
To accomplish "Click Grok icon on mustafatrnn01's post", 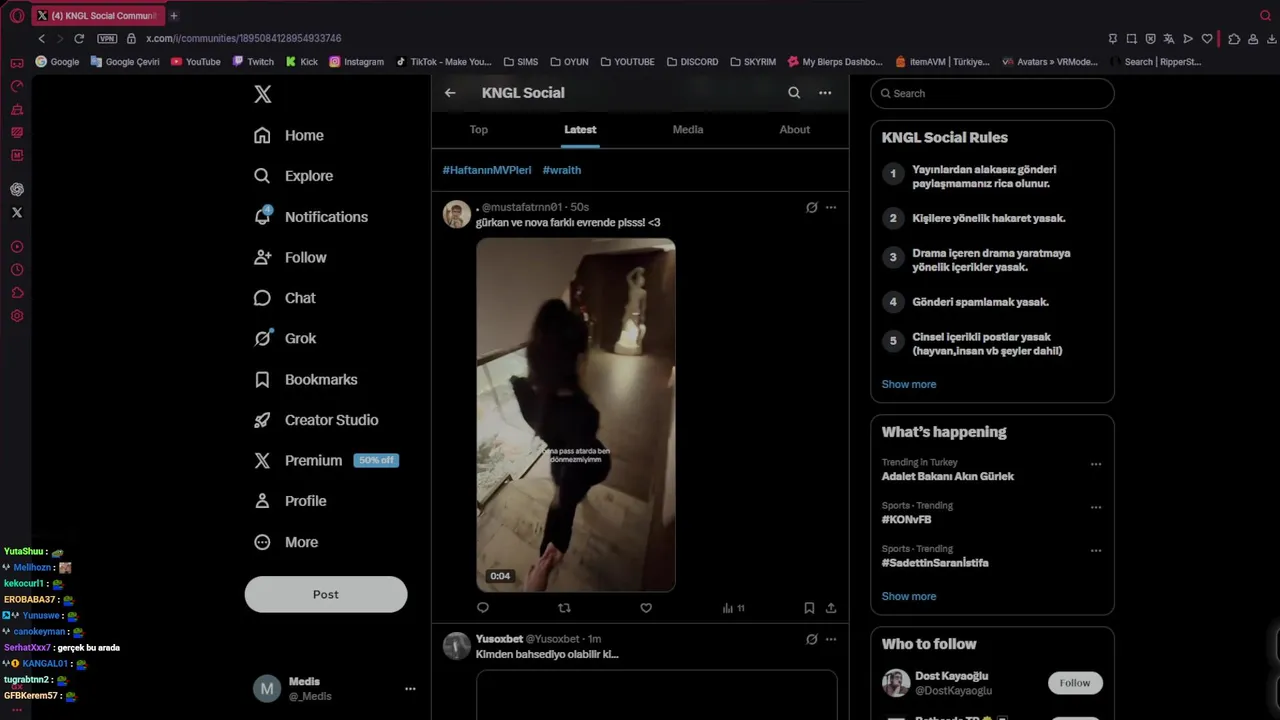I will click(x=812, y=208).
